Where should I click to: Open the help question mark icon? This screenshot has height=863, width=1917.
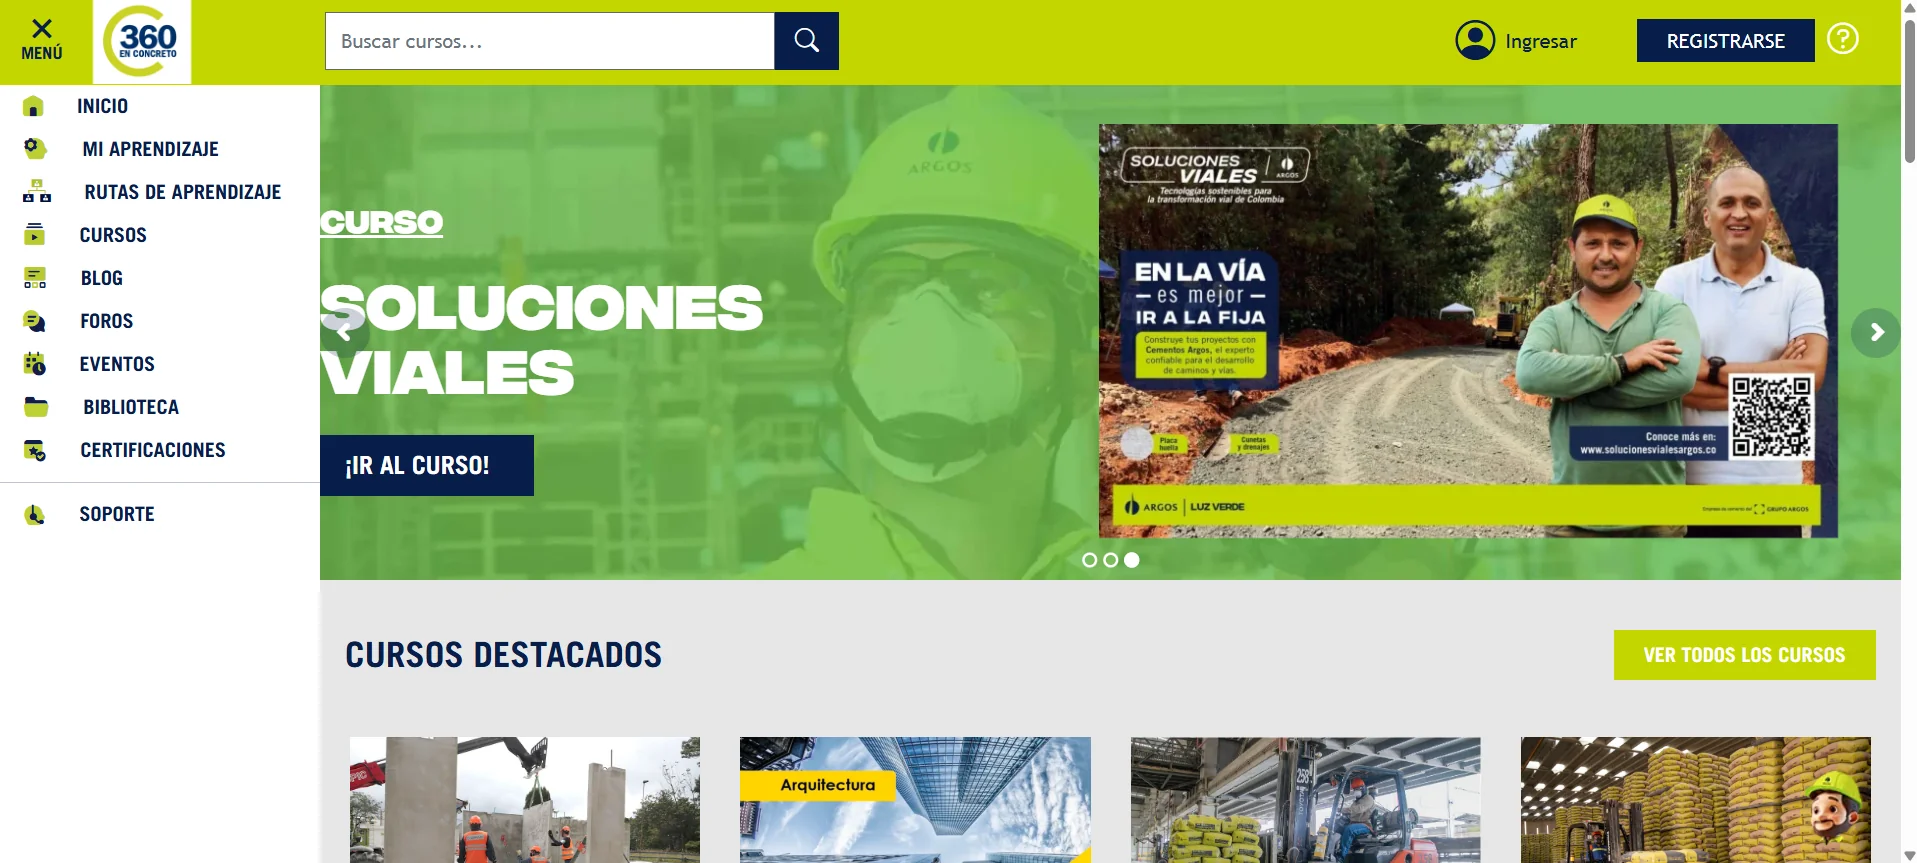(1843, 39)
